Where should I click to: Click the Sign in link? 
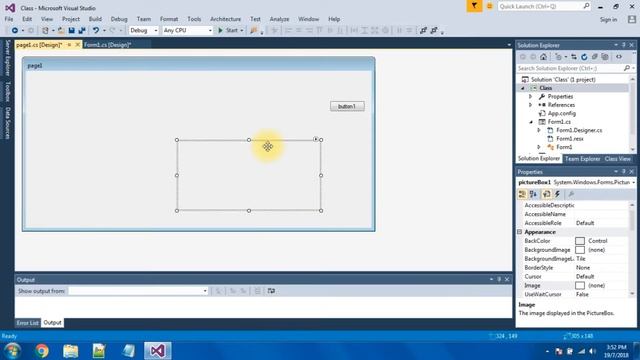[x=608, y=20]
